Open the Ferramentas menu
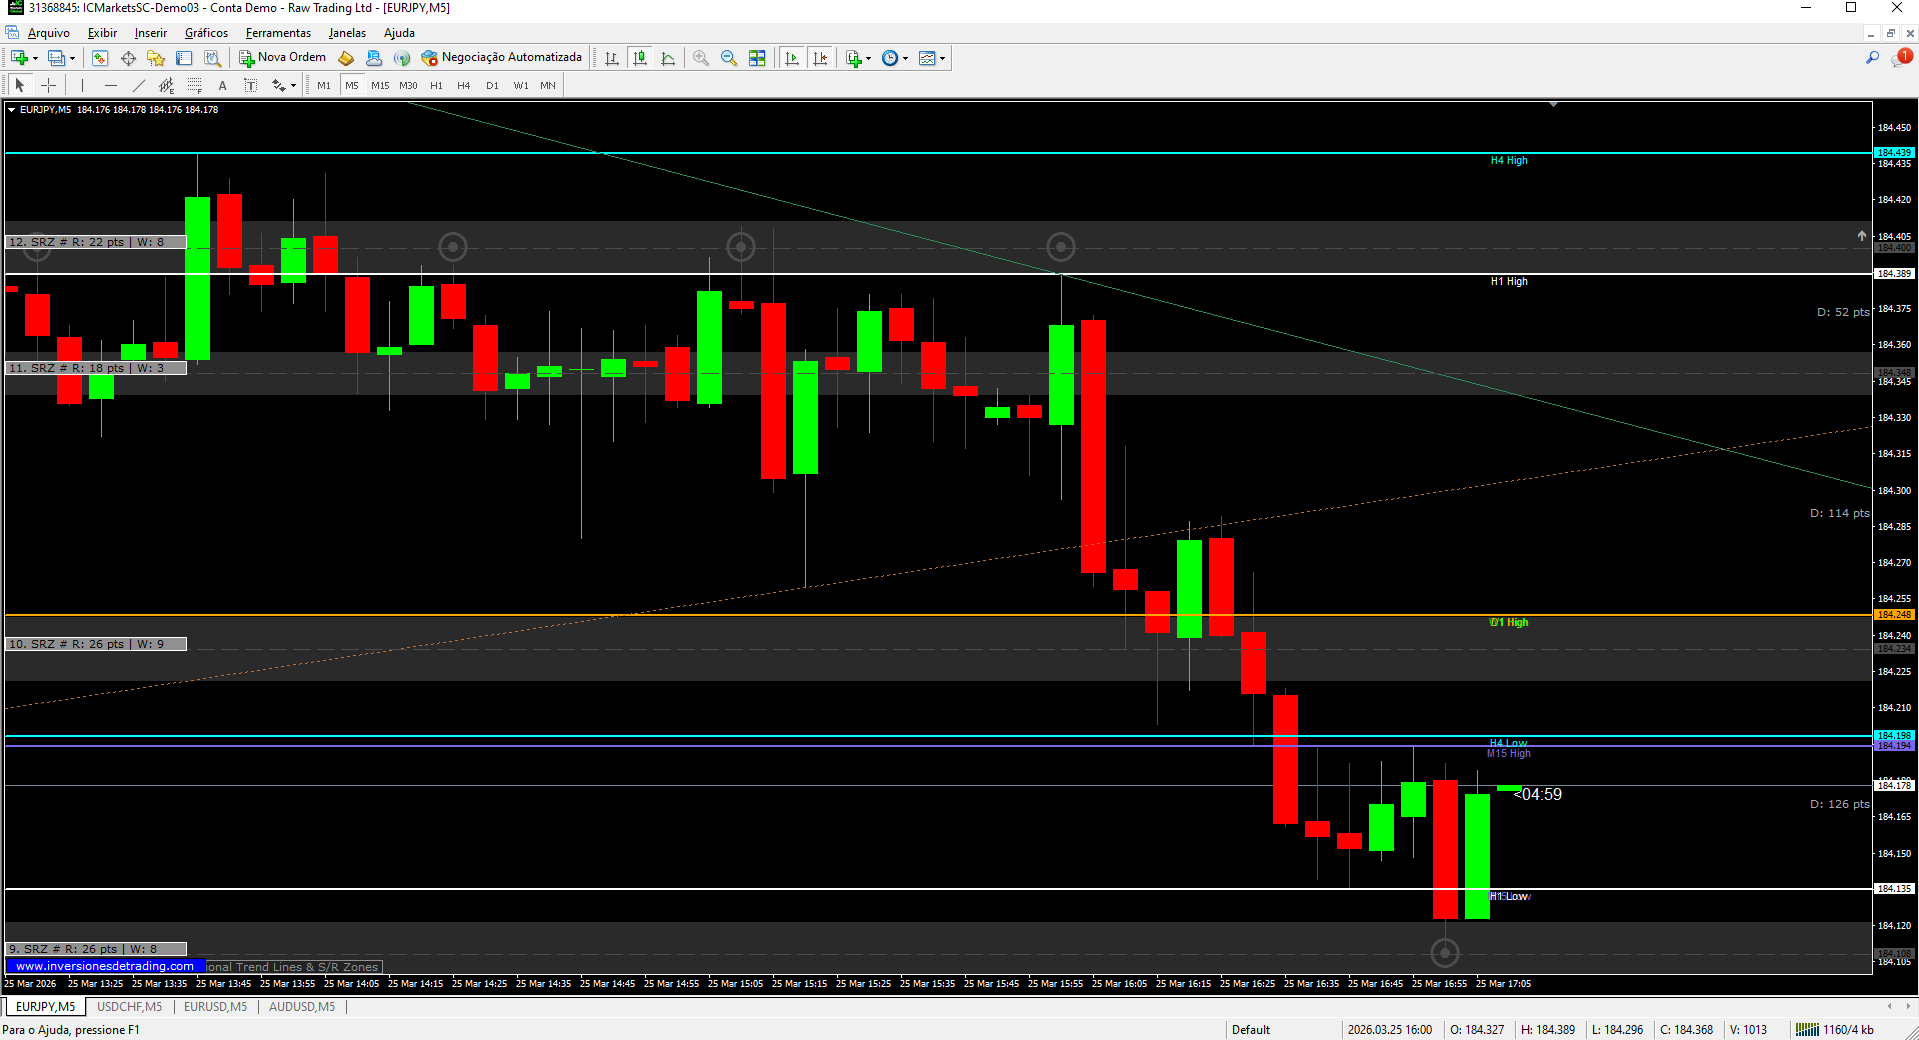The width and height of the screenshot is (1919, 1040). (x=278, y=33)
